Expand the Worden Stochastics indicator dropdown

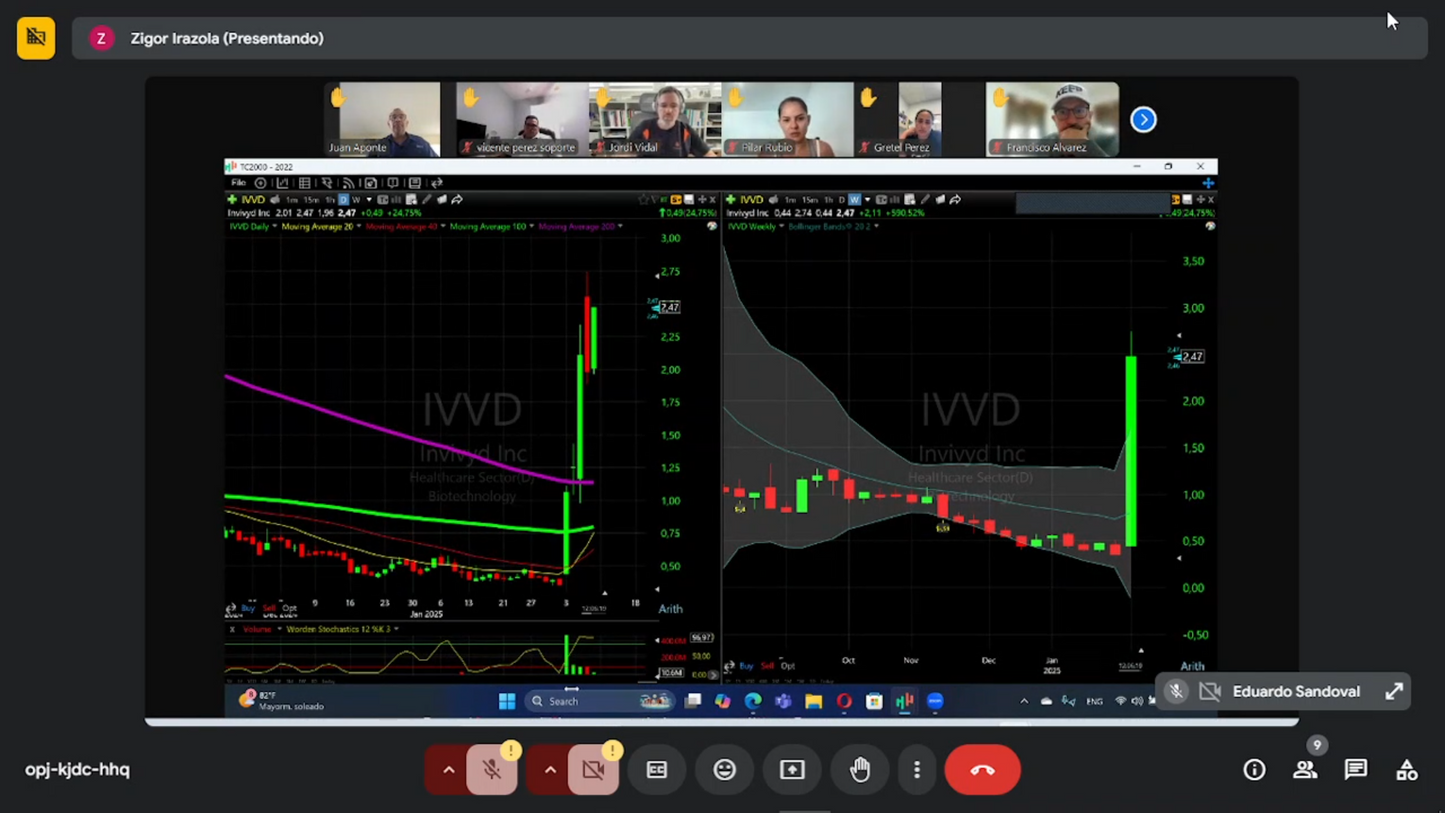coord(397,629)
